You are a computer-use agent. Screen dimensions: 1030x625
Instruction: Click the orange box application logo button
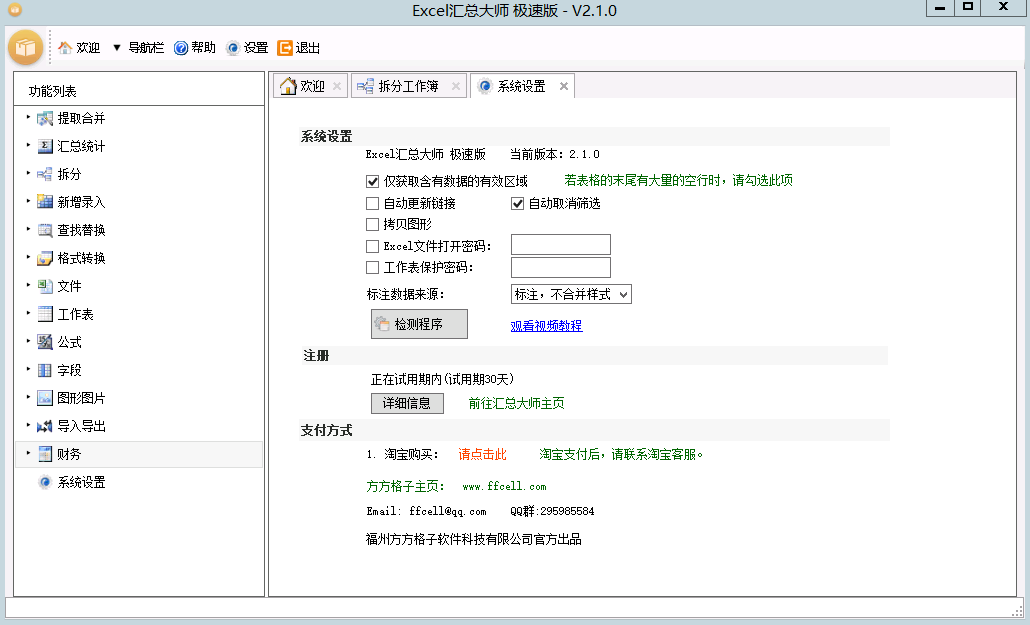26,47
